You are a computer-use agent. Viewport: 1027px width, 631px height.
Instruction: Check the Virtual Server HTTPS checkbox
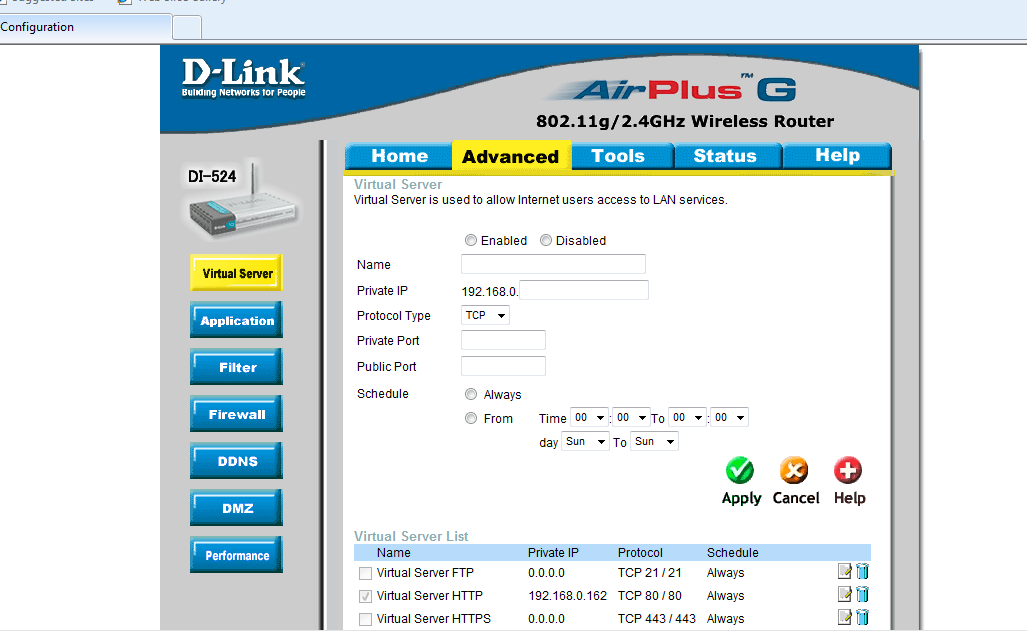365,619
